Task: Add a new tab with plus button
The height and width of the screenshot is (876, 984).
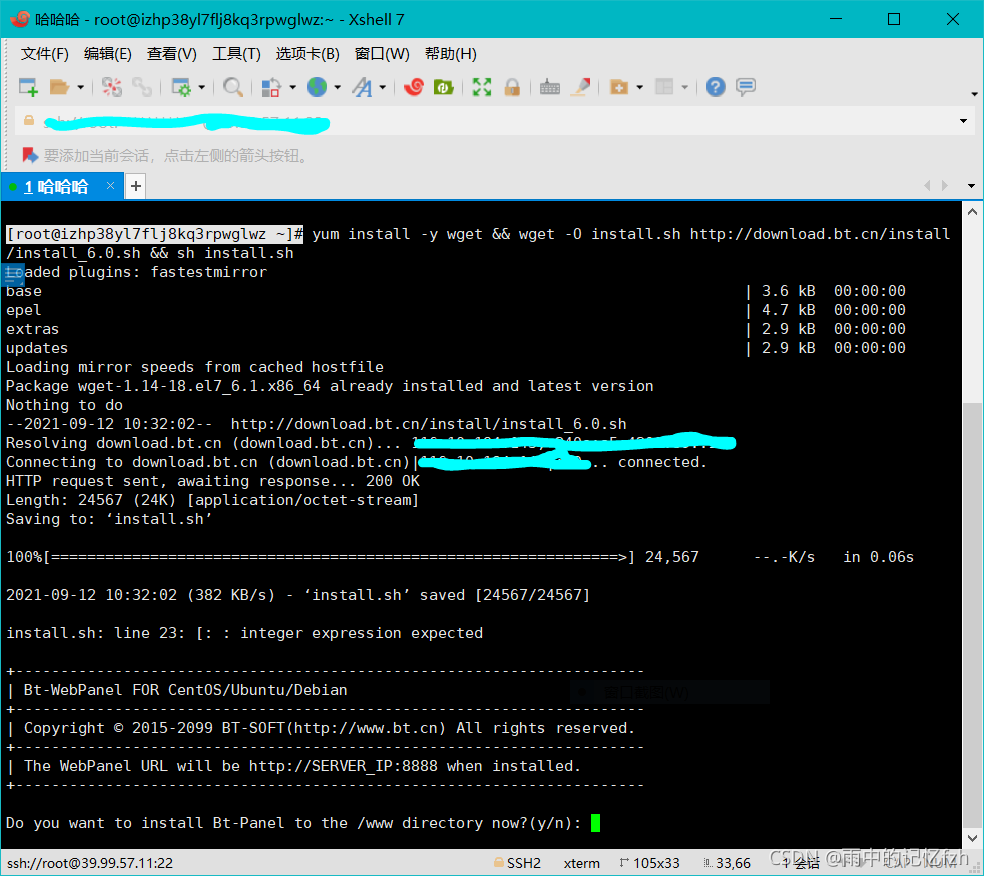Action: coord(136,186)
